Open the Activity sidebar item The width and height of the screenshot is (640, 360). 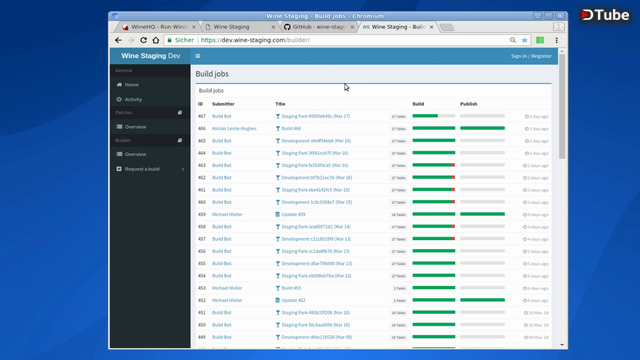pyautogui.click(x=133, y=100)
